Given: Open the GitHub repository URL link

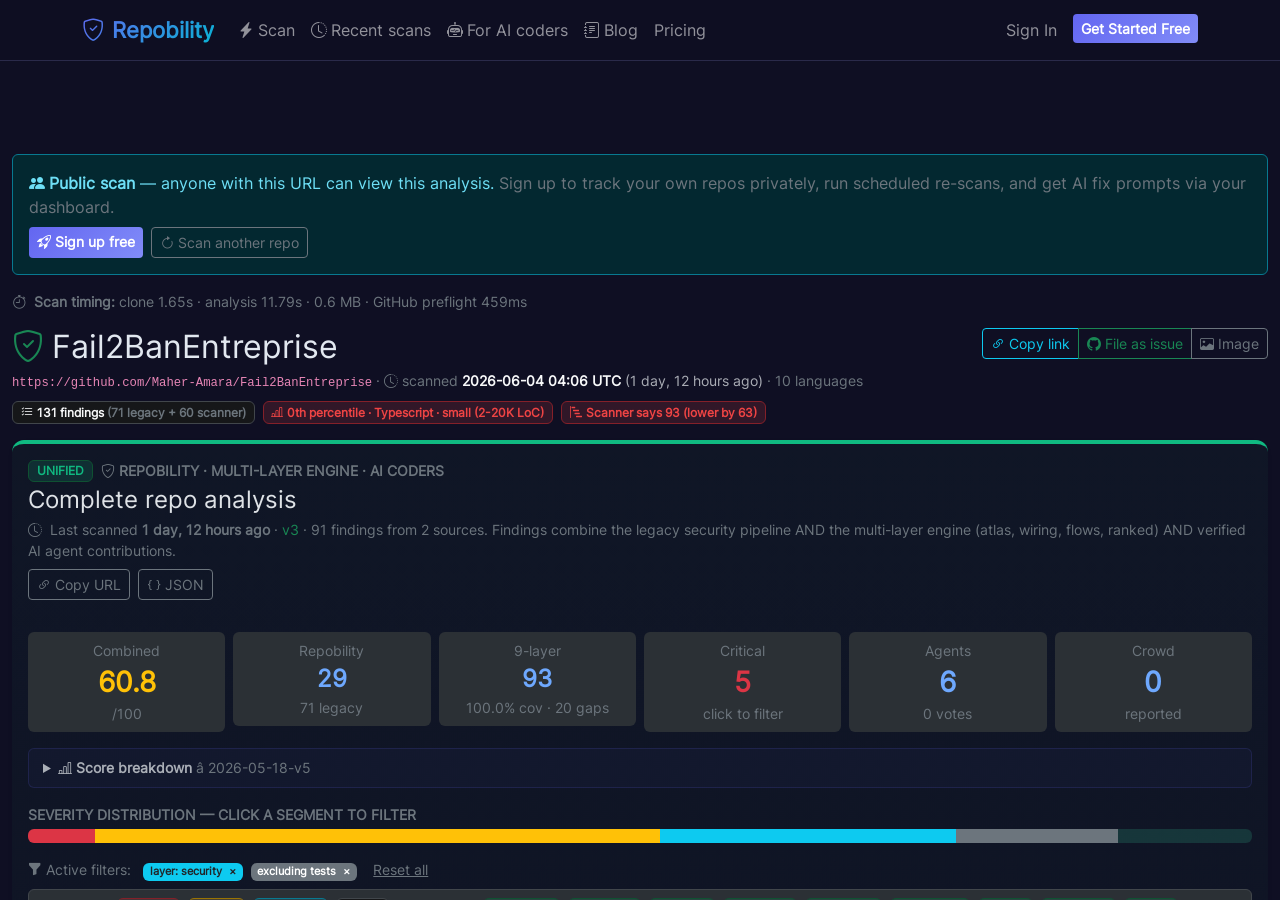Looking at the screenshot, I should (x=192, y=382).
